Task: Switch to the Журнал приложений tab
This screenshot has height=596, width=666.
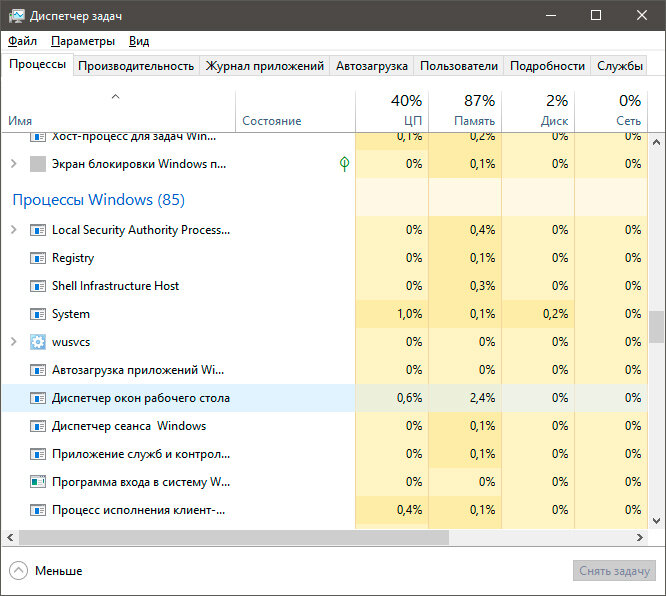Action: coord(265,66)
